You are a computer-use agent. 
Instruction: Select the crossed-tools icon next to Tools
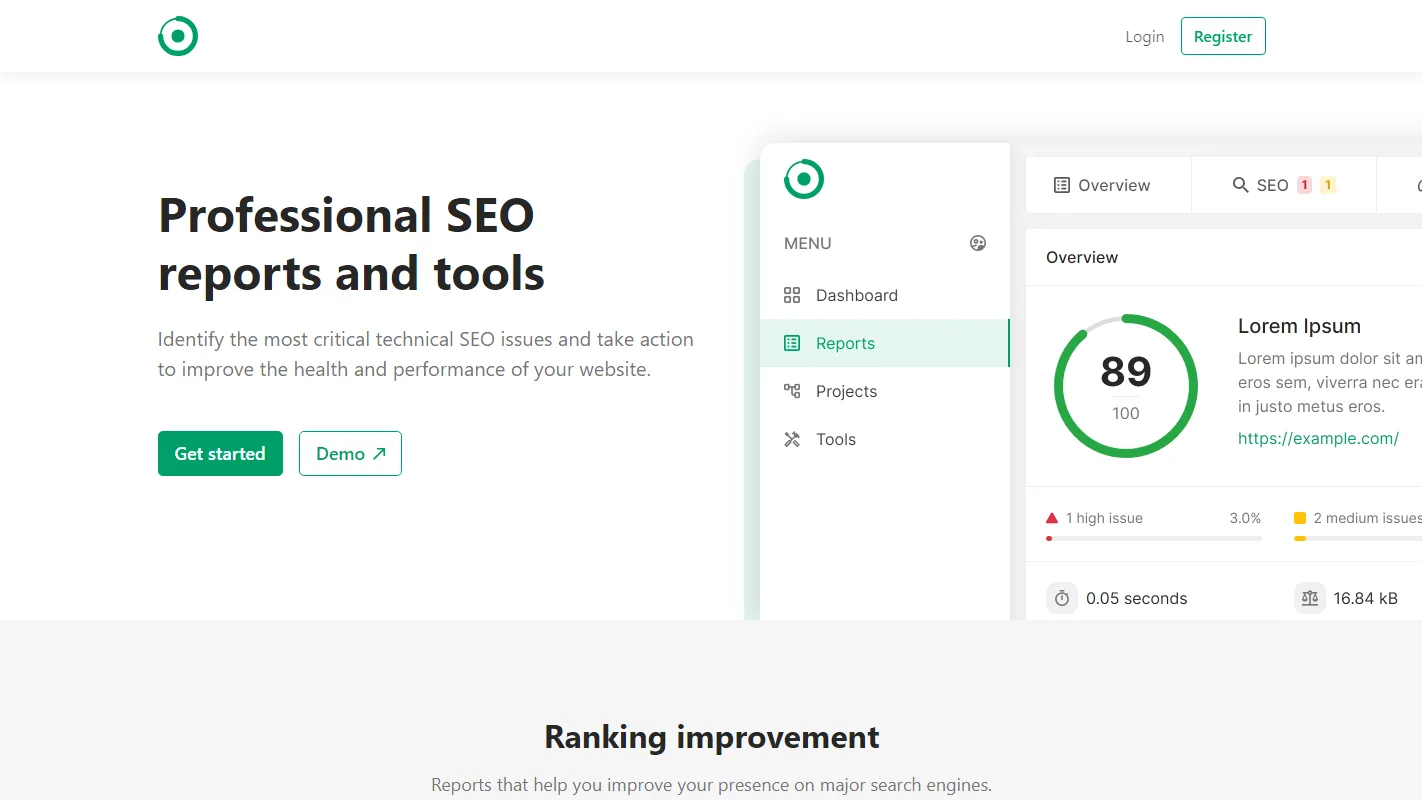pos(792,439)
